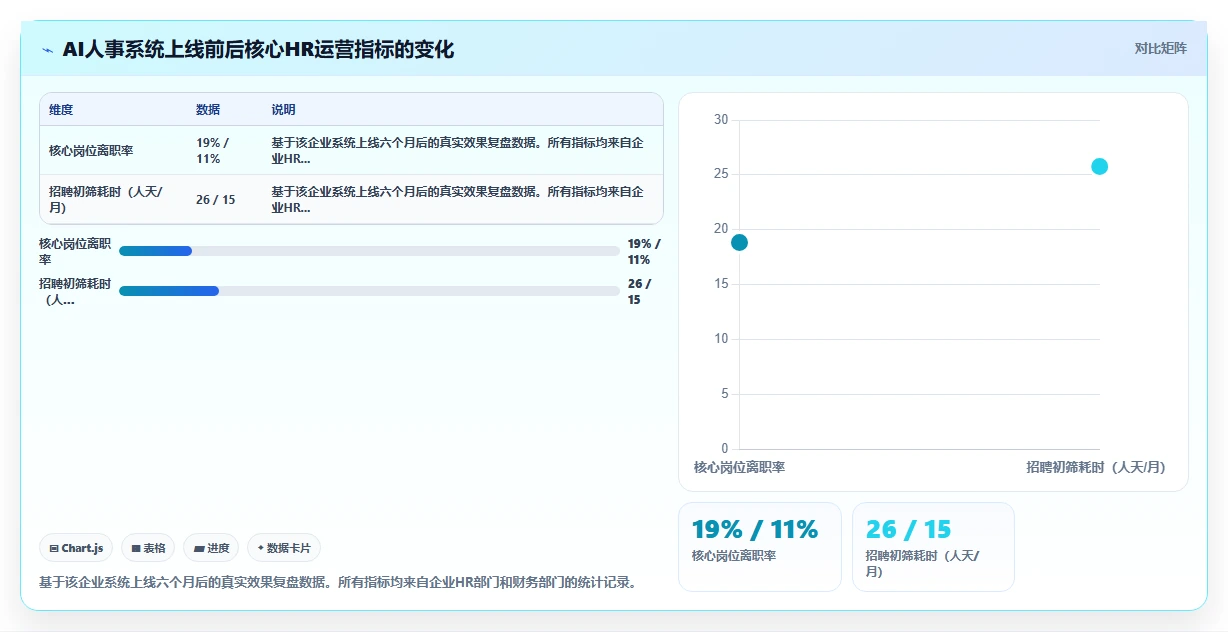The height and width of the screenshot is (632, 1228).
Task: Click the 进度 tag chip
Action: 211,548
